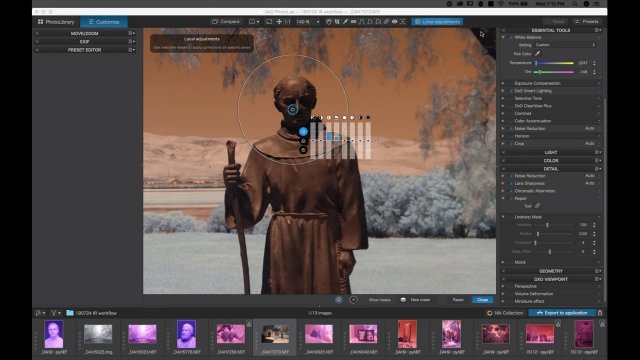Open the Presets button
Viewport: 640px width, 360px height.
coord(587,22)
